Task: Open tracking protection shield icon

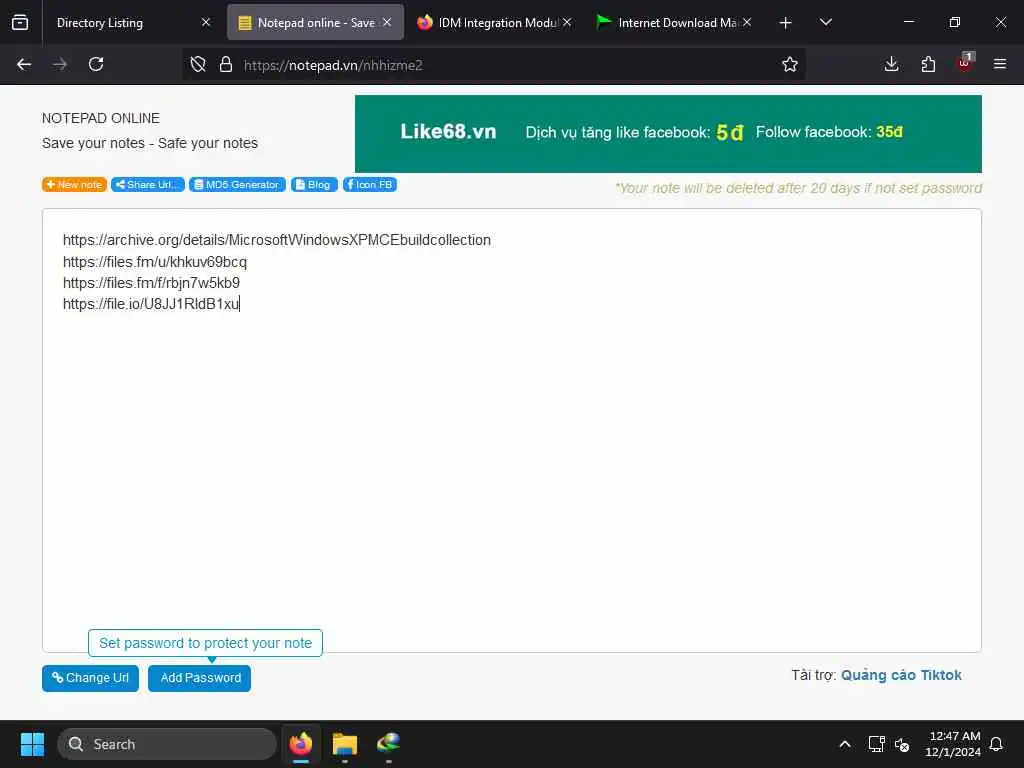Action: [x=198, y=64]
